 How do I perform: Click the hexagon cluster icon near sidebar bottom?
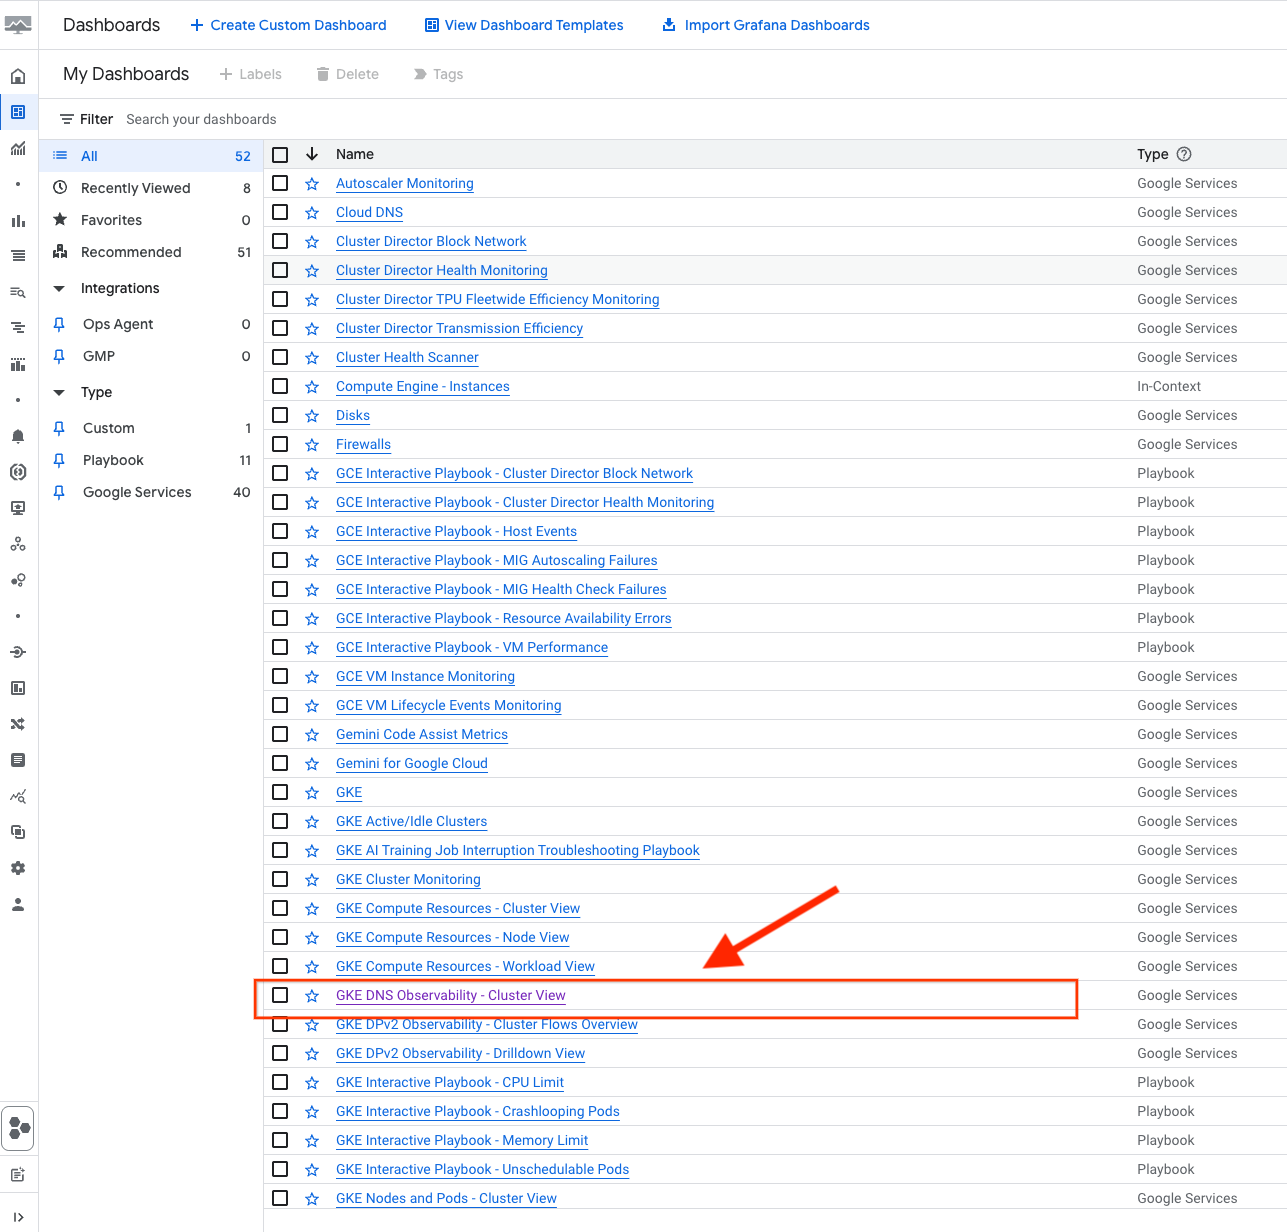click(18, 1128)
